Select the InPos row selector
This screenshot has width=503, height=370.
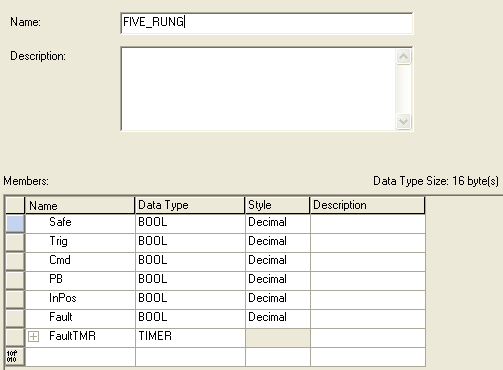pos(15,299)
